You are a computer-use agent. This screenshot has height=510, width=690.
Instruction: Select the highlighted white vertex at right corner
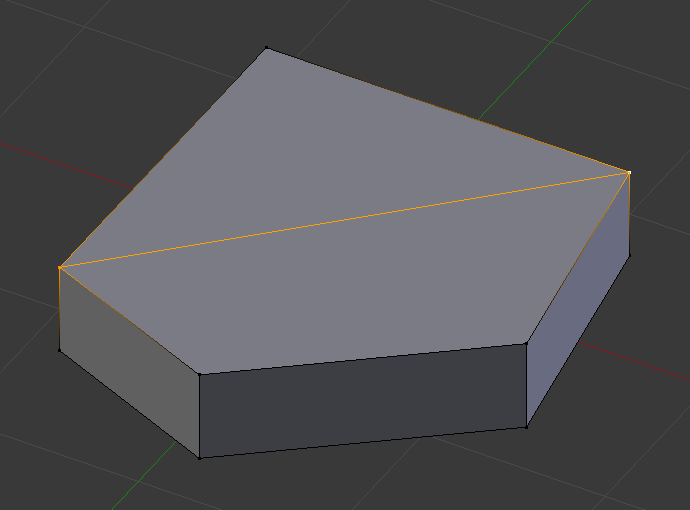click(x=629, y=172)
